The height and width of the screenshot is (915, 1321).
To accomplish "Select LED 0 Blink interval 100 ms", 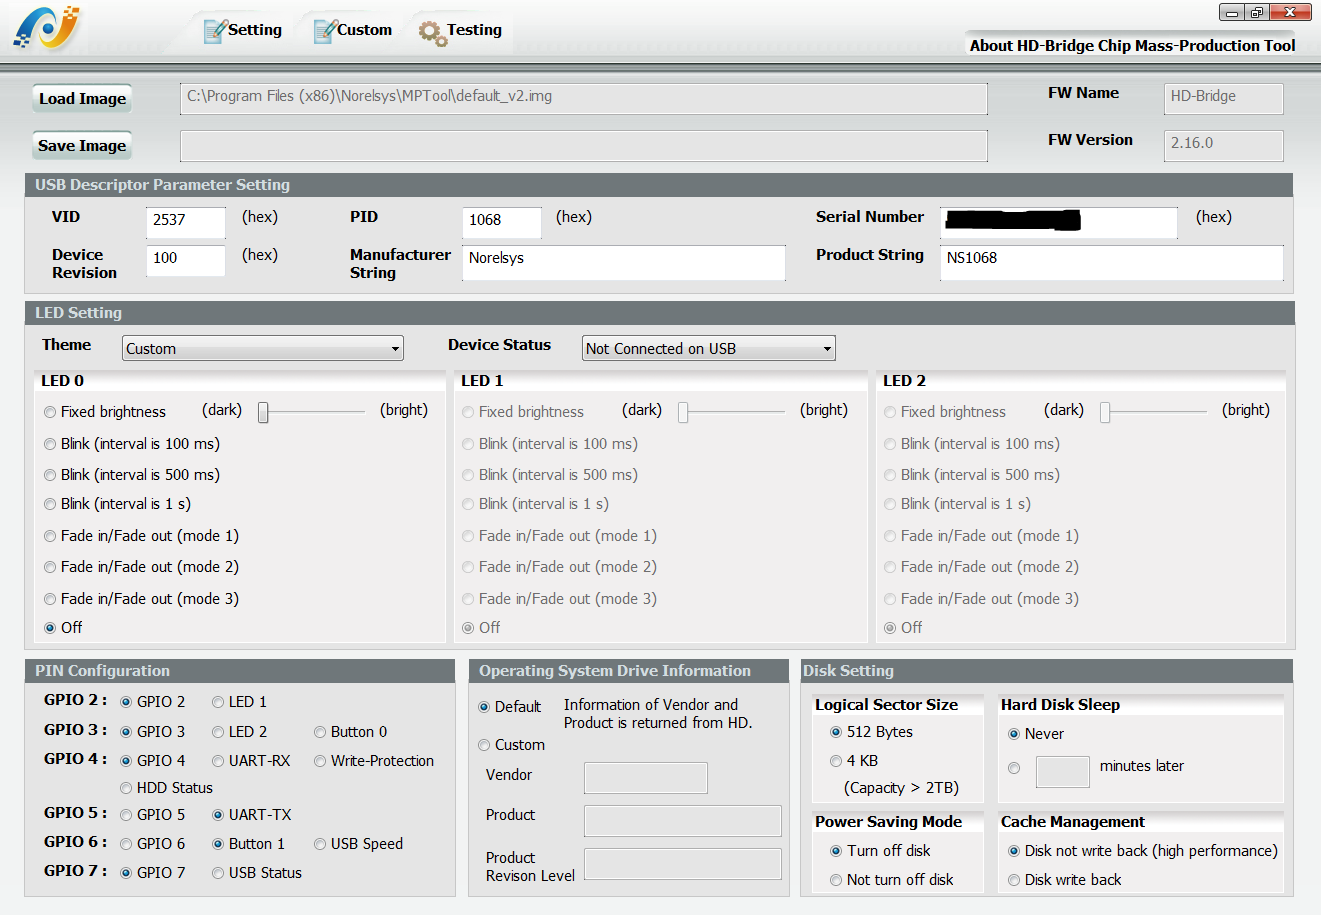I will pos(132,444).
